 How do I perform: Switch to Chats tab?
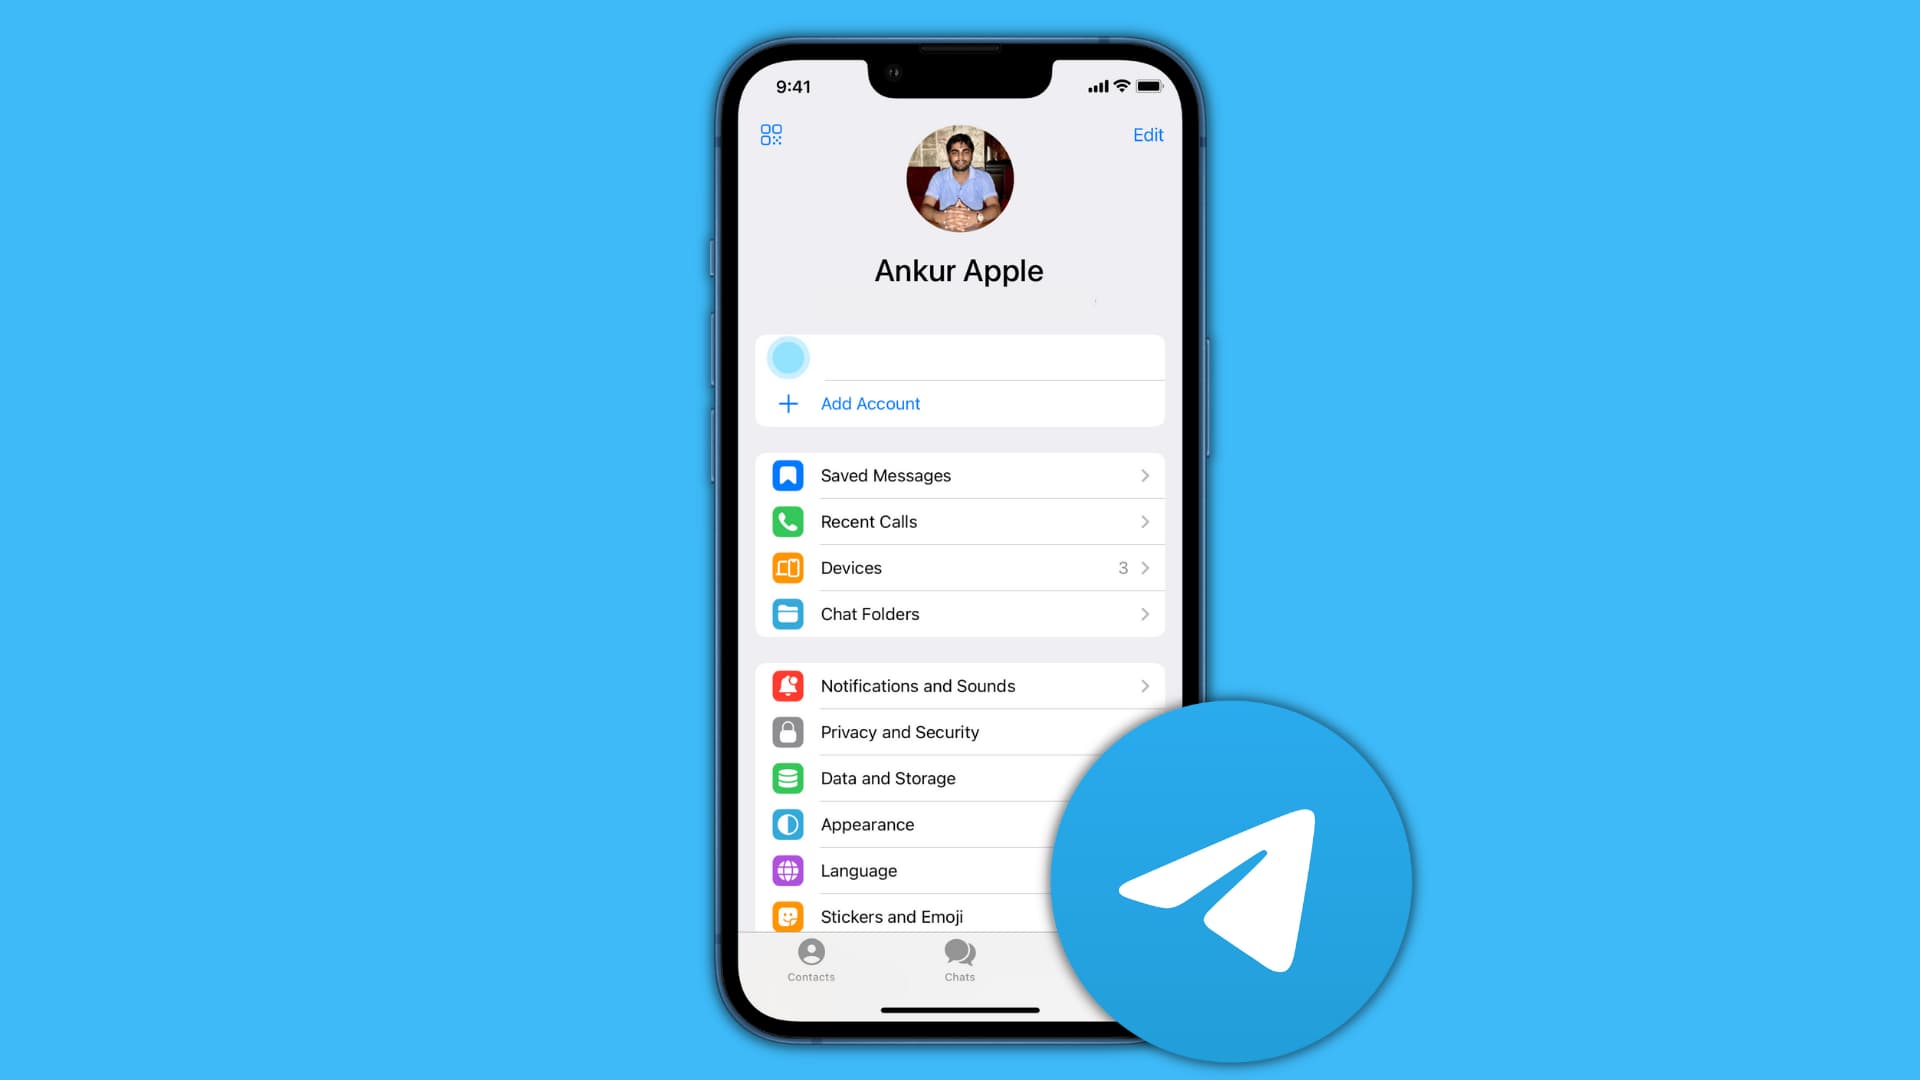(x=959, y=960)
